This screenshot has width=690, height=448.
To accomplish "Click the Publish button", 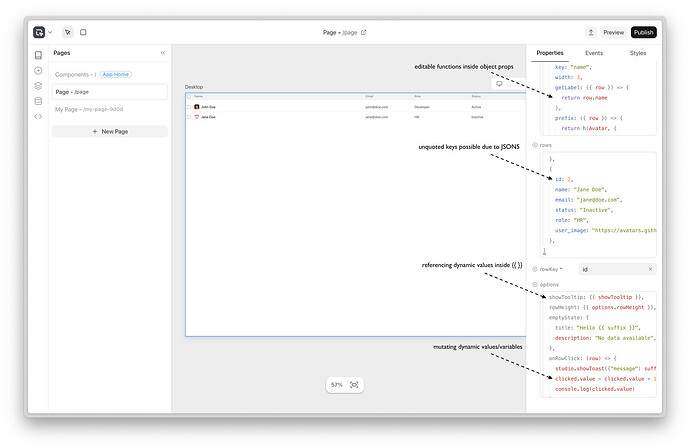I will tap(644, 32).
